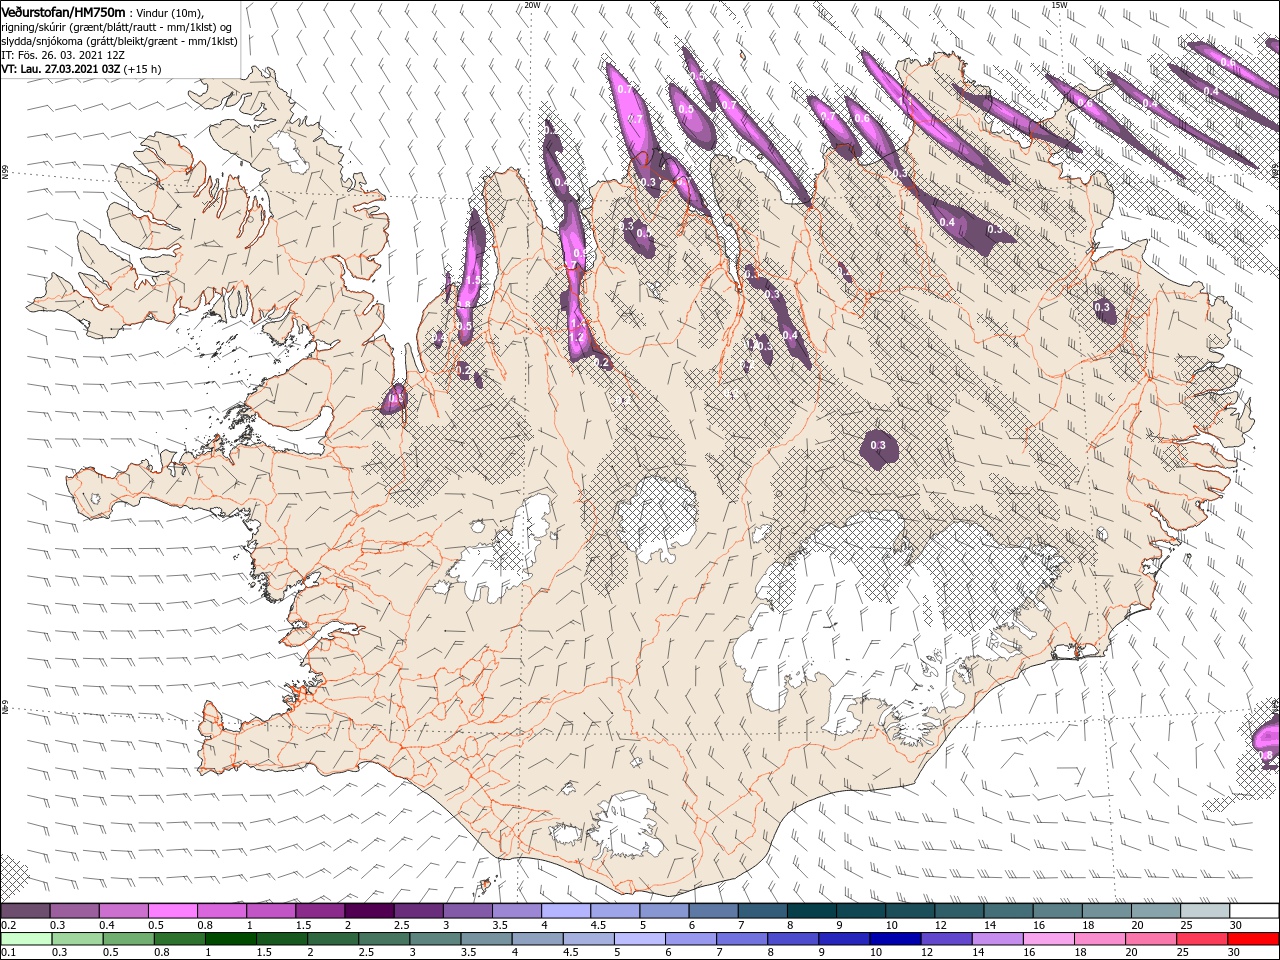Select the bright pink 0.5 snow legend swatch

point(172,911)
